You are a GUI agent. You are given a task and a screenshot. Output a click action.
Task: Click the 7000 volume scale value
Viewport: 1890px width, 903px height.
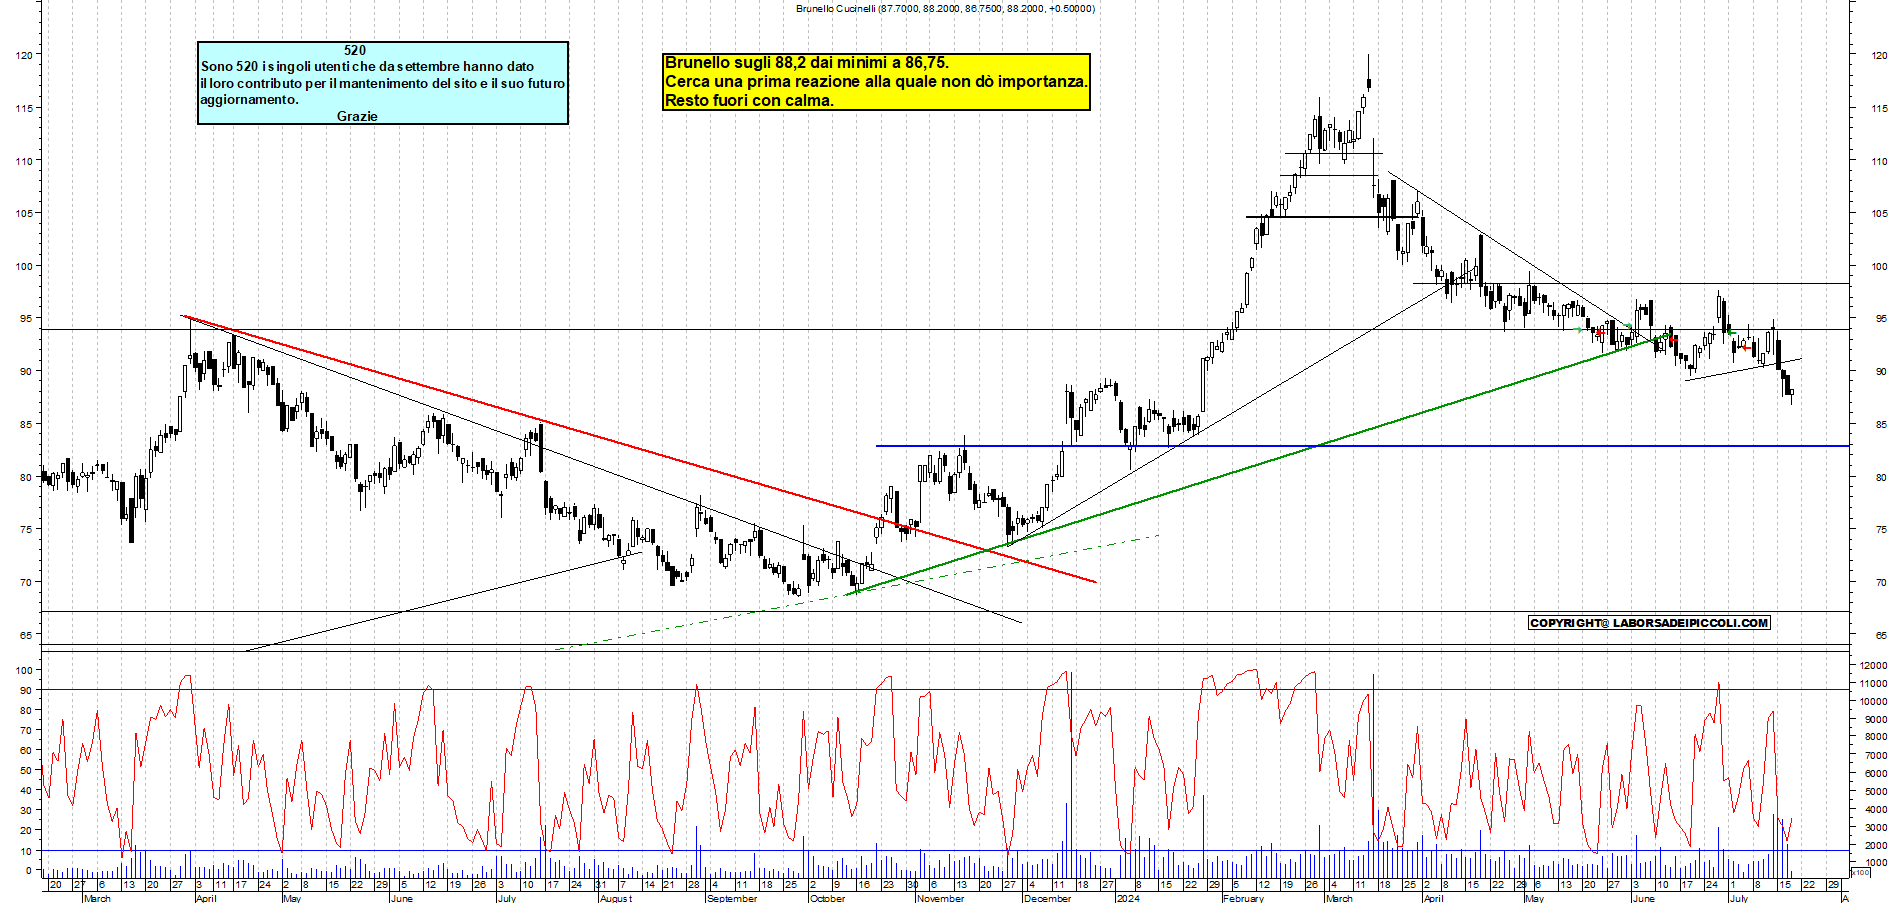pos(1875,755)
